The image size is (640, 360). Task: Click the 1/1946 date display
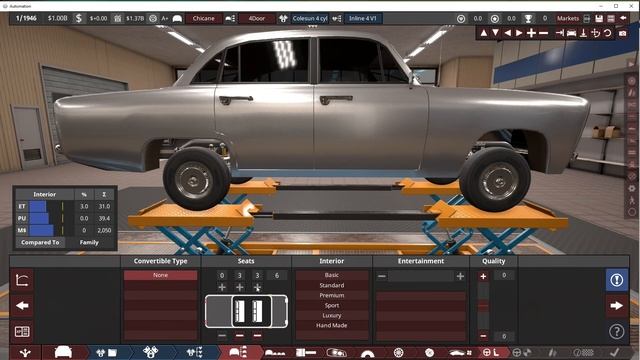pyautogui.click(x=26, y=18)
